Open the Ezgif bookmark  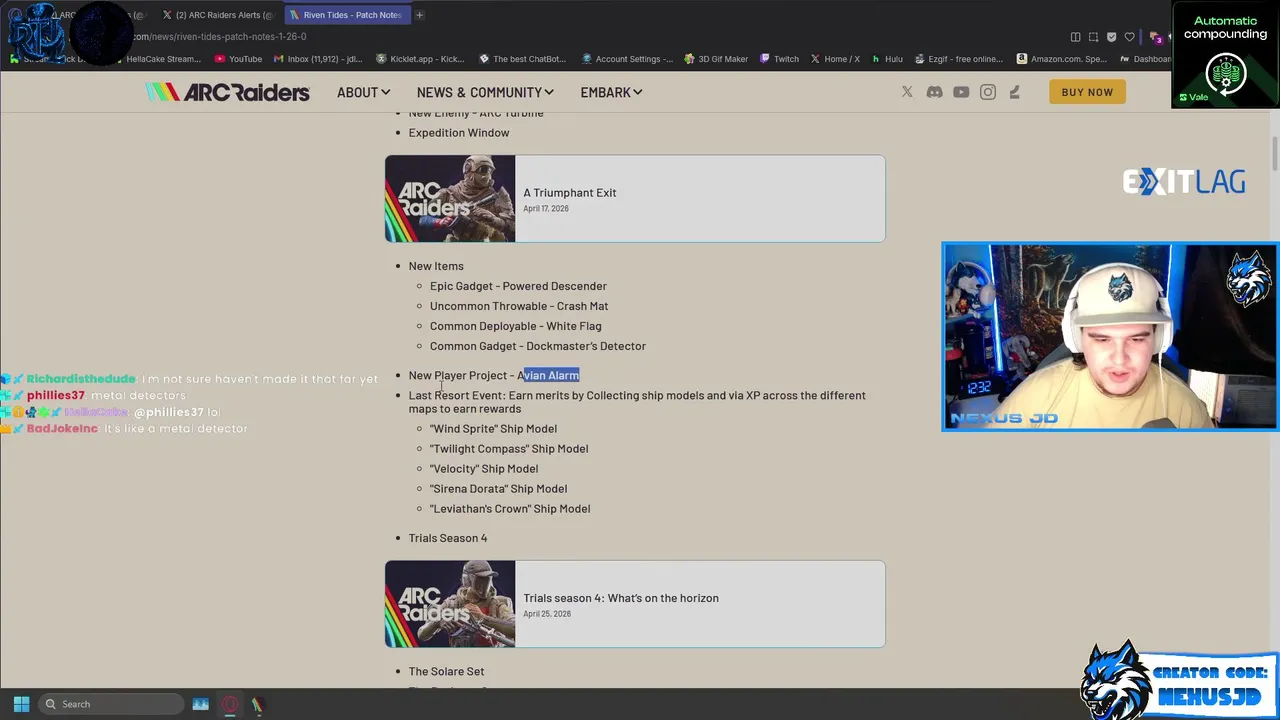click(958, 59)
